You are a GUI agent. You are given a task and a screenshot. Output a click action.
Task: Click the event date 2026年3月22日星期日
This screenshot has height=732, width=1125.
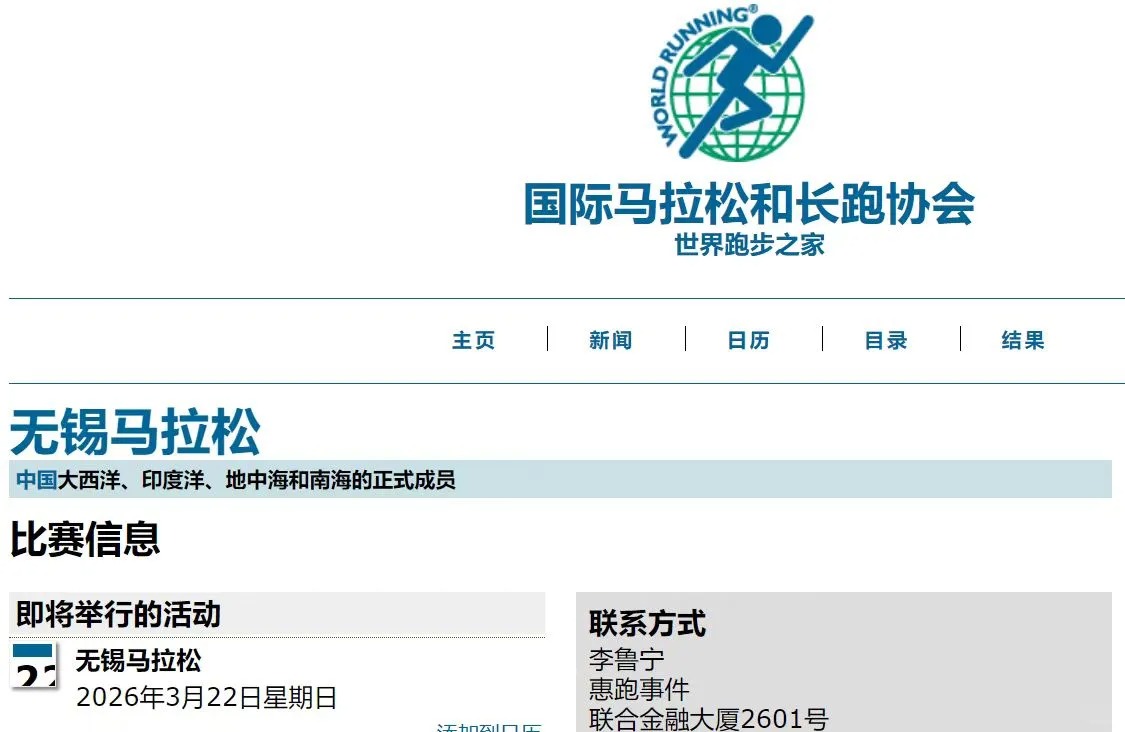pos(206,698)
